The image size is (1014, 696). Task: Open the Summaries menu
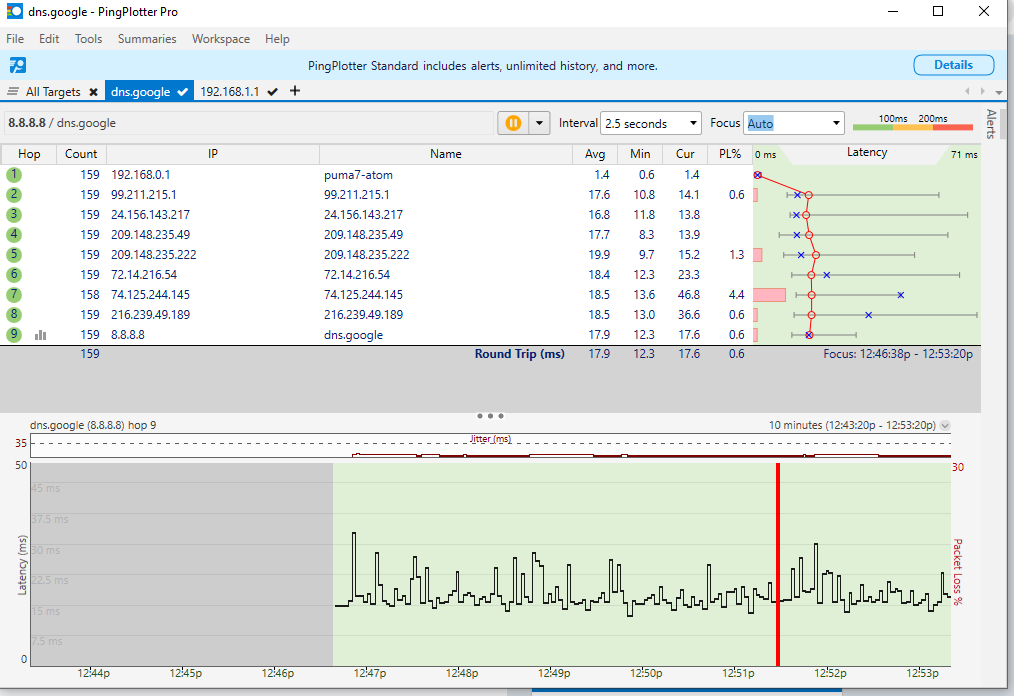tap(147, 39)
